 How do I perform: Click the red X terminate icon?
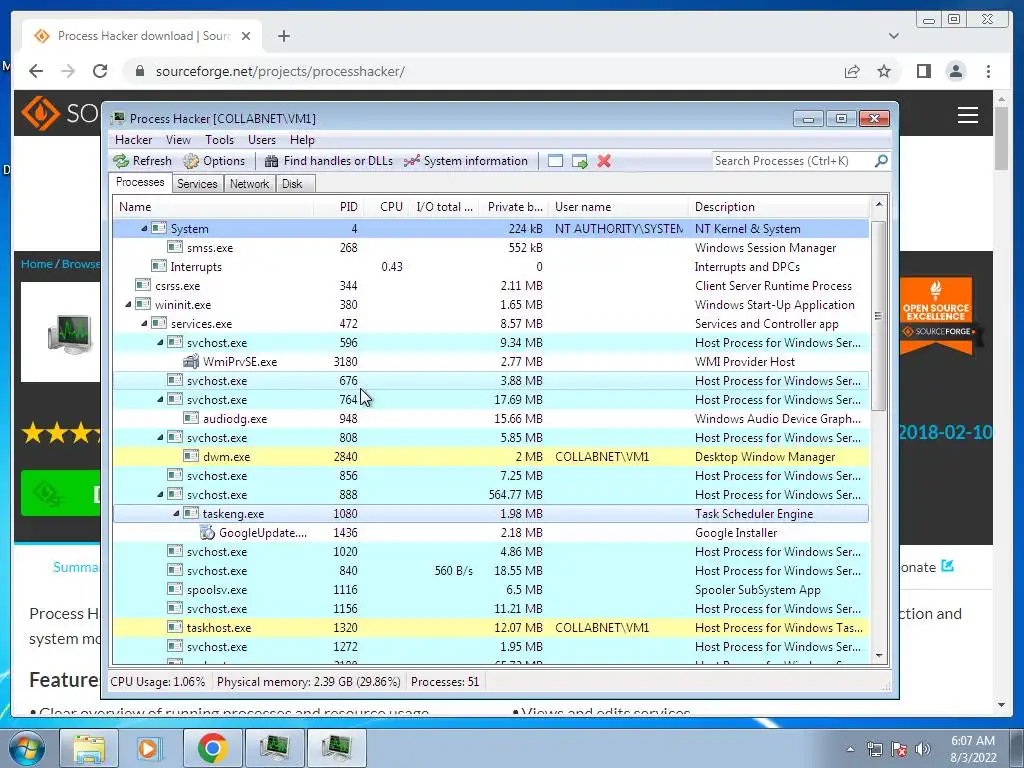[604, 161]
